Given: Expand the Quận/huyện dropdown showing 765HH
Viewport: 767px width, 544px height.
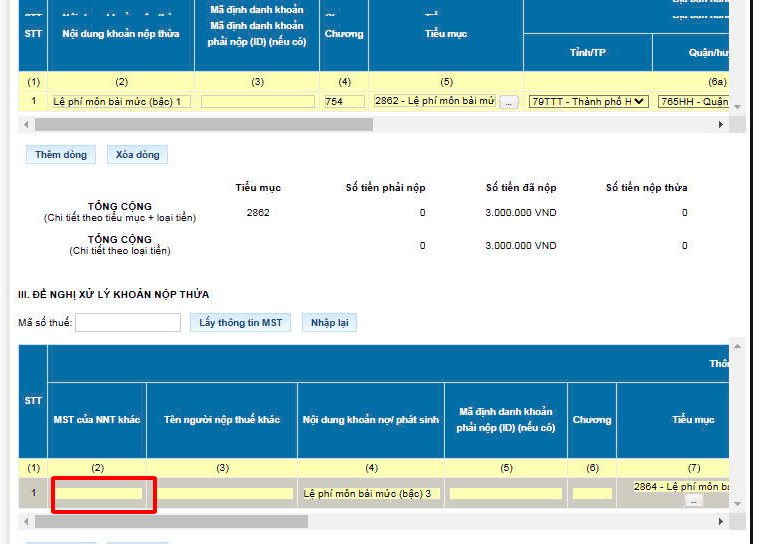Looking at the screenshot, I should click(x=694, y=102).
